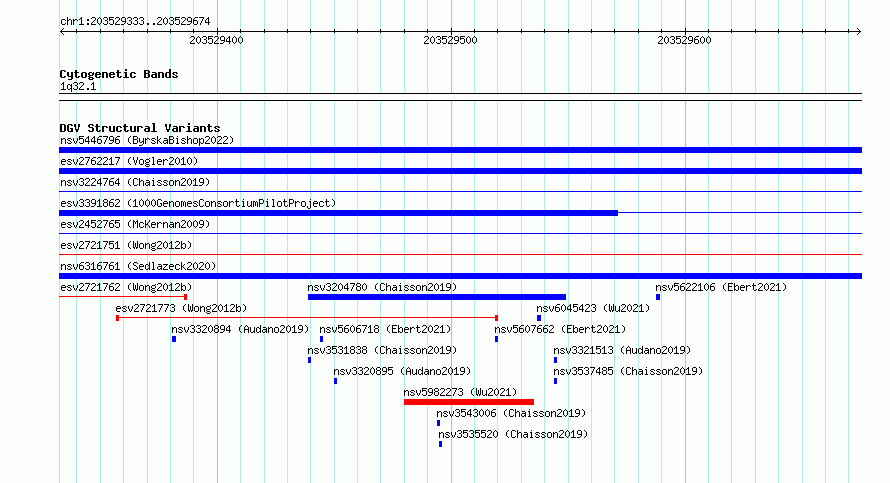Click the nsv5622106 (Ebert2021) label
Viewport: 890px width, 483px height.
click(721, 287)
